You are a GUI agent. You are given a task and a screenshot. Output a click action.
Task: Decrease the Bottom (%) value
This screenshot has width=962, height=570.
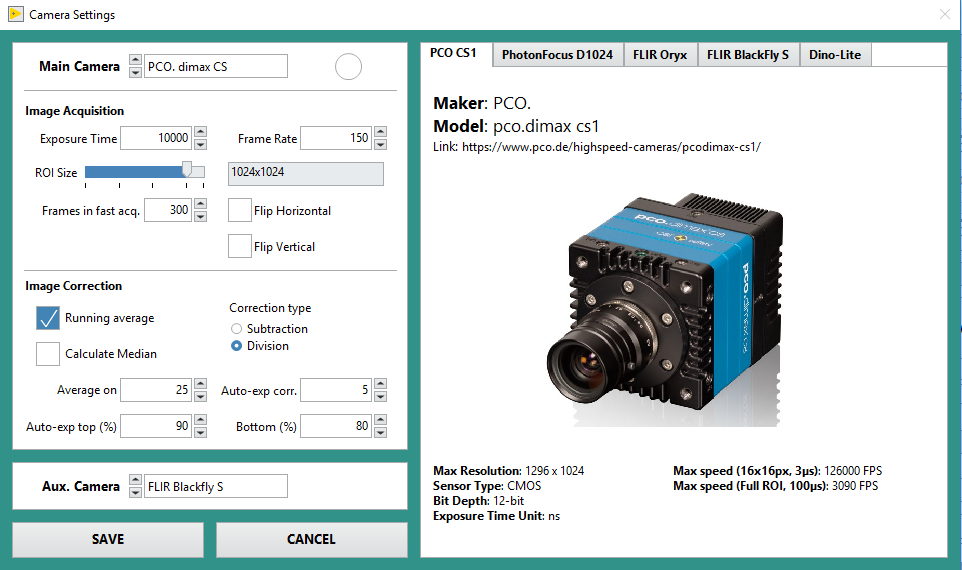coord(380,432)
